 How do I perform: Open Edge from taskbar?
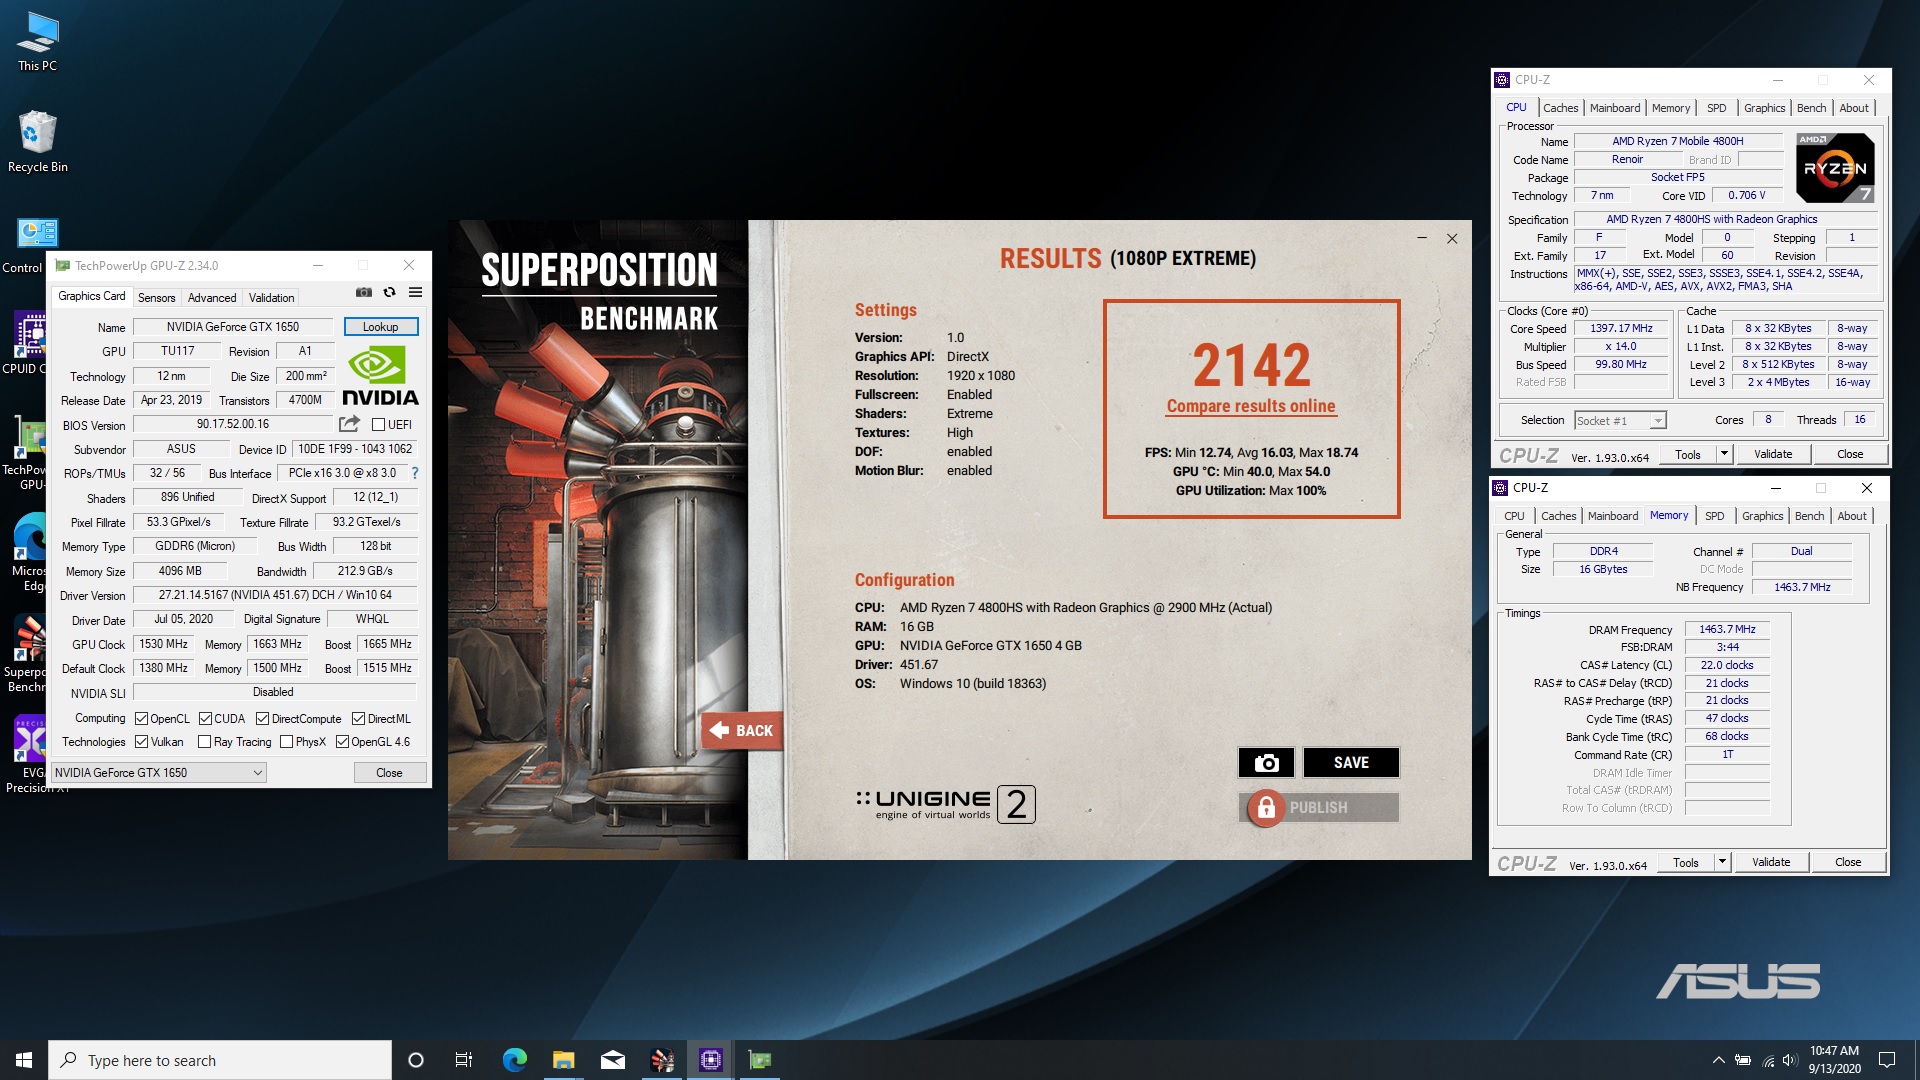point(514,1060)
